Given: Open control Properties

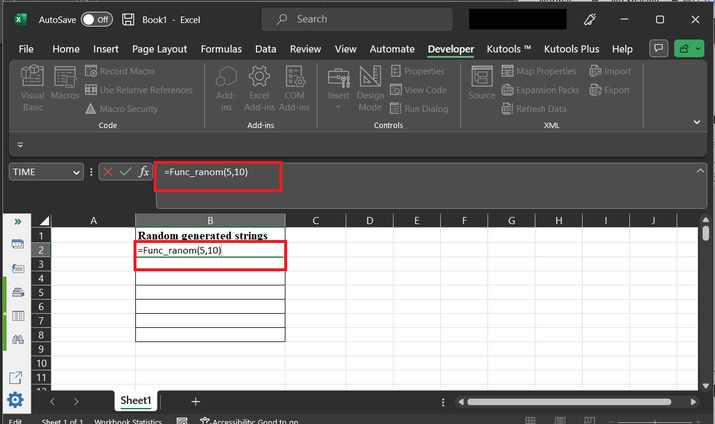Looking at the screenshot, I should [417, 71].
